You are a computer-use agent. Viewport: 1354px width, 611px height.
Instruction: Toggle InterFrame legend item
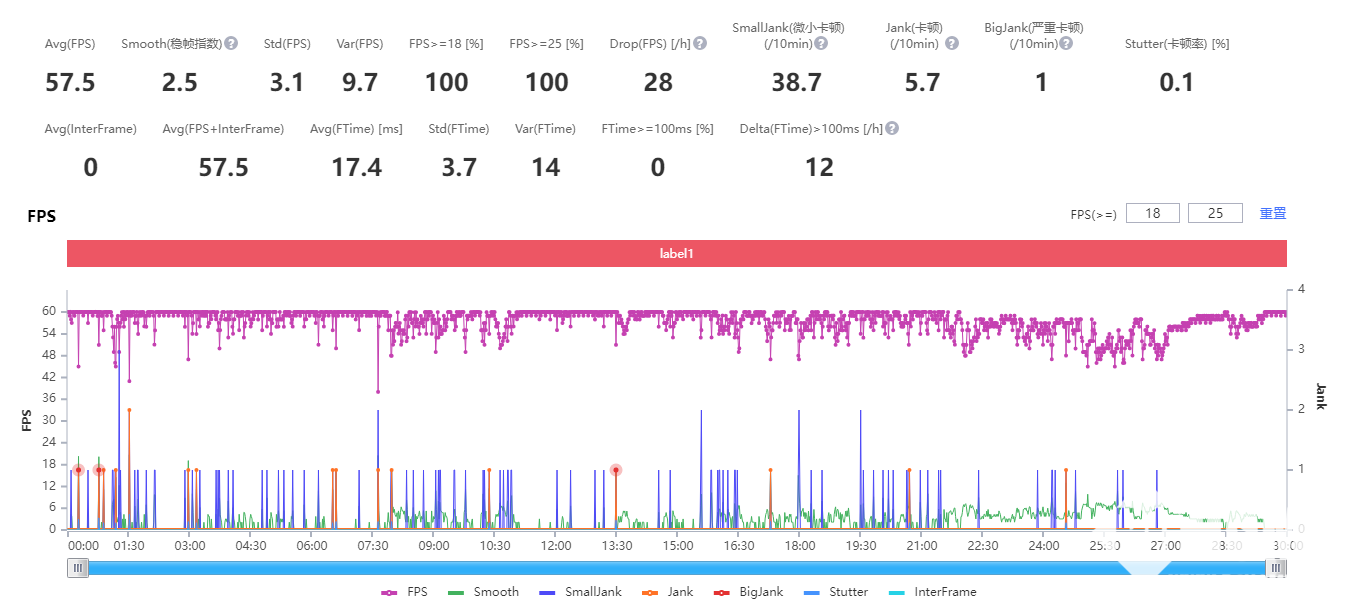point(933,592)
